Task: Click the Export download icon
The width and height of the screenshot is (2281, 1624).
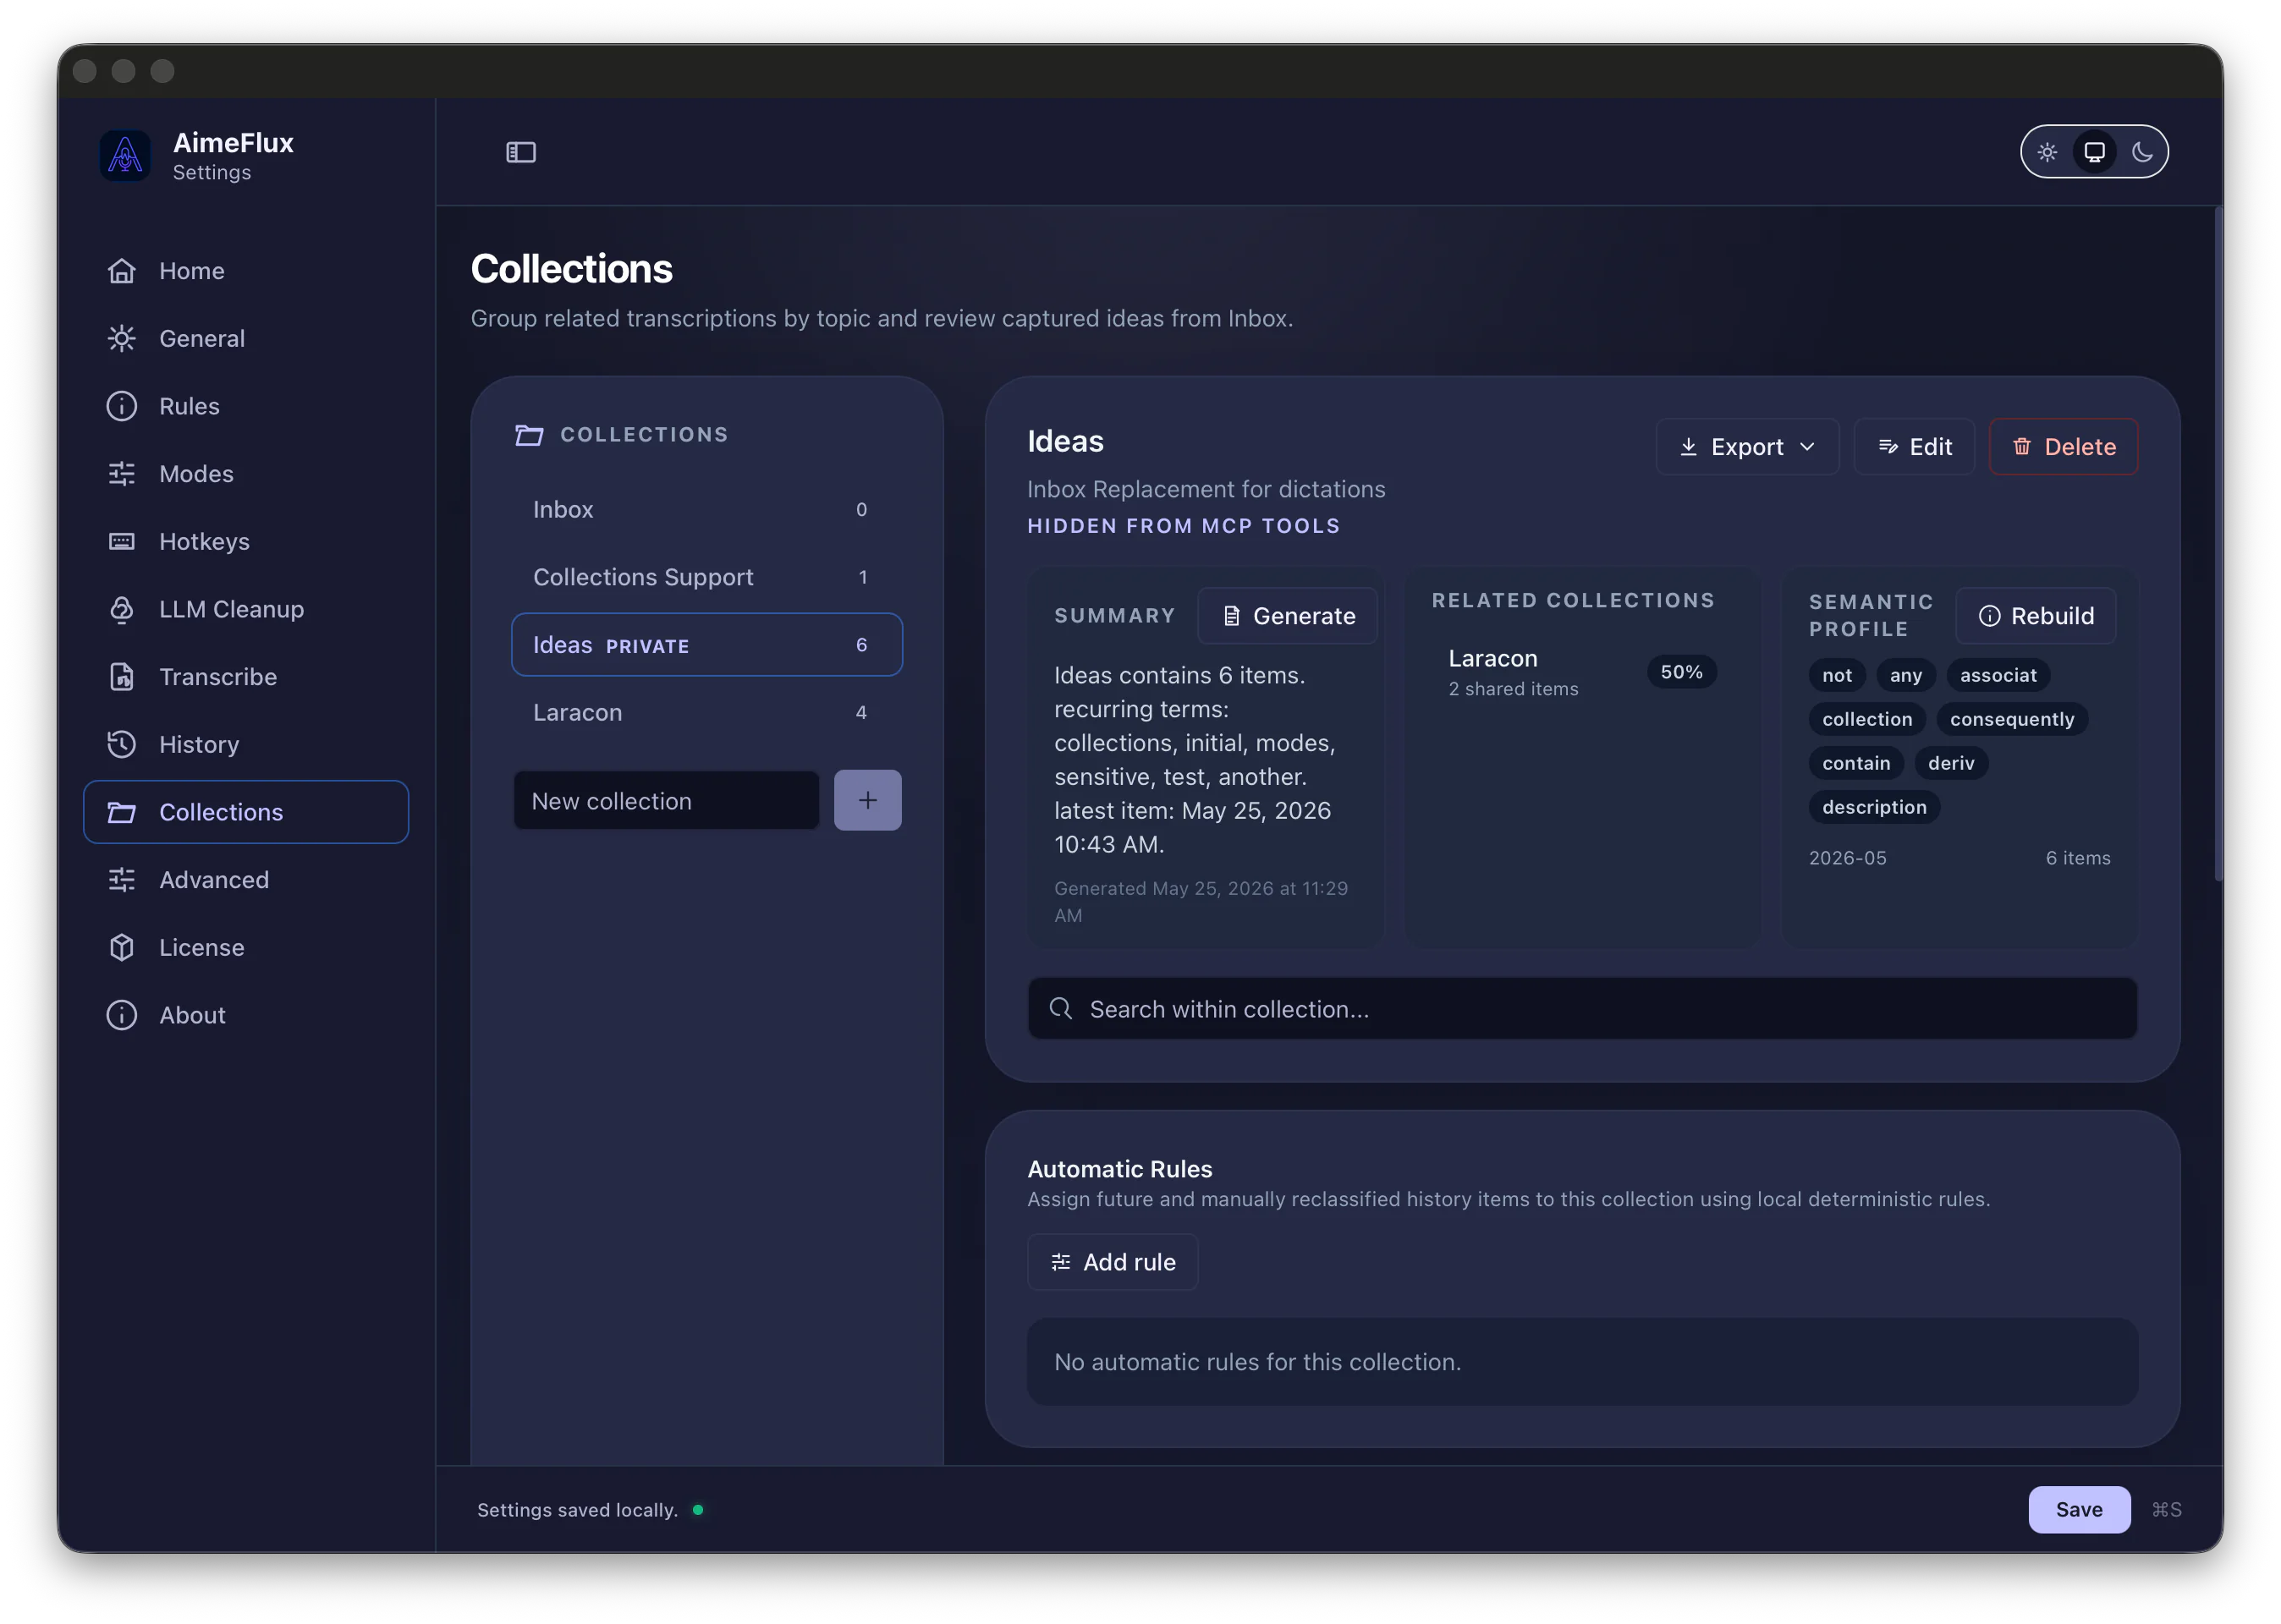Action: [1688, 447]
